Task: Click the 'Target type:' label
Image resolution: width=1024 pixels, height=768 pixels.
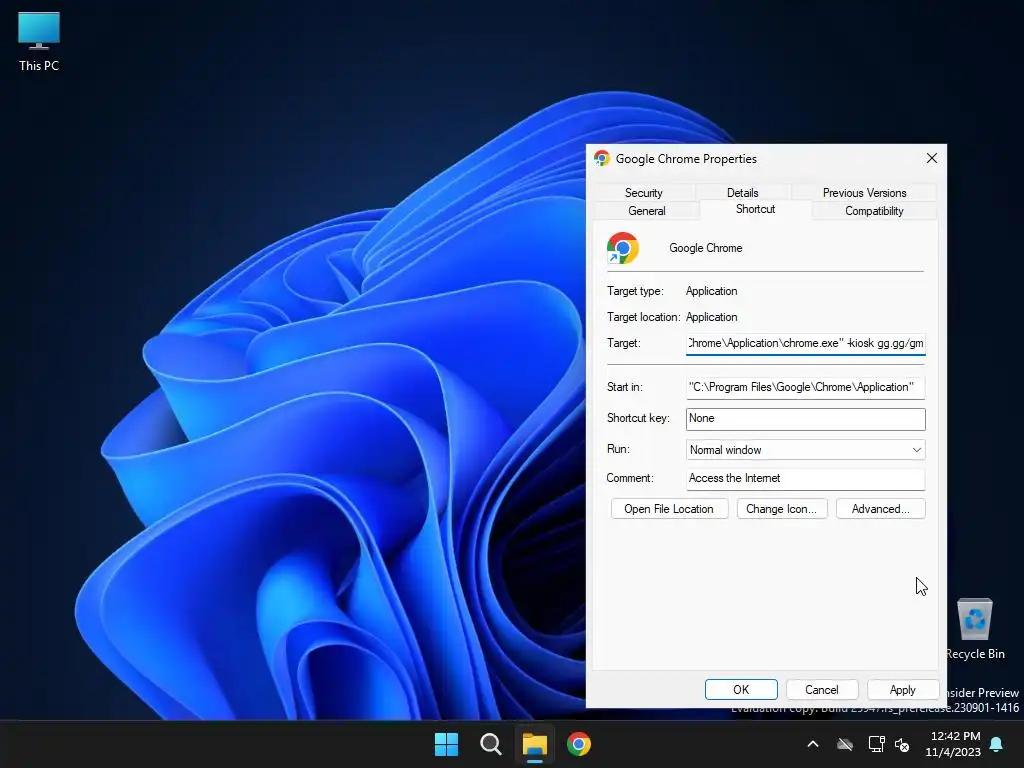Action: 635,291
